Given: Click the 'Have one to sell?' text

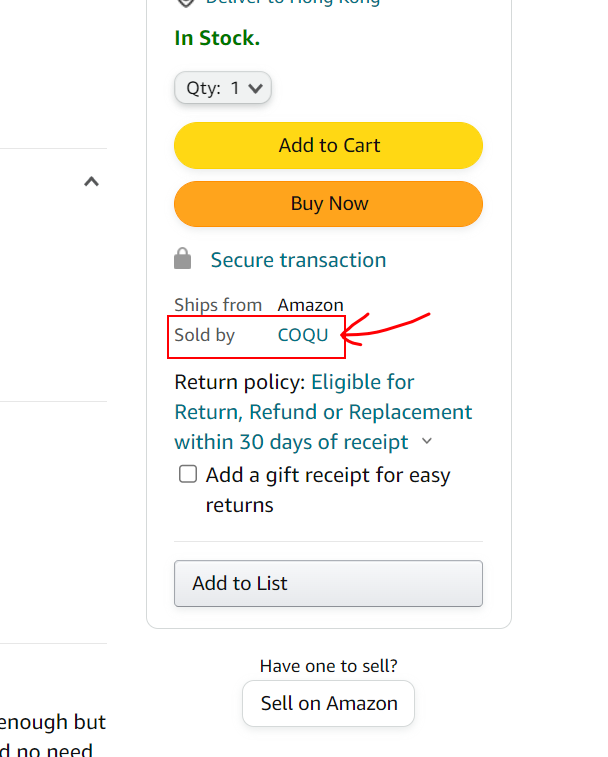Looking at the screenshot, I should click(x=328, y=666).
